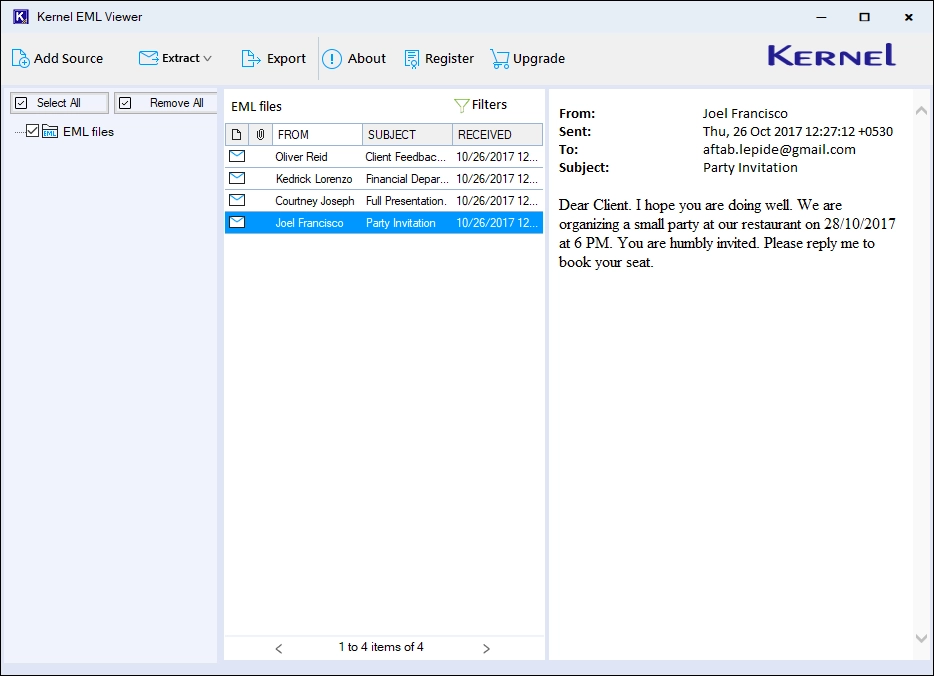Viewport: 934px width, 676px height.
Task: Sort by the RECEIVED column header
Action: (x=497, y=135)
